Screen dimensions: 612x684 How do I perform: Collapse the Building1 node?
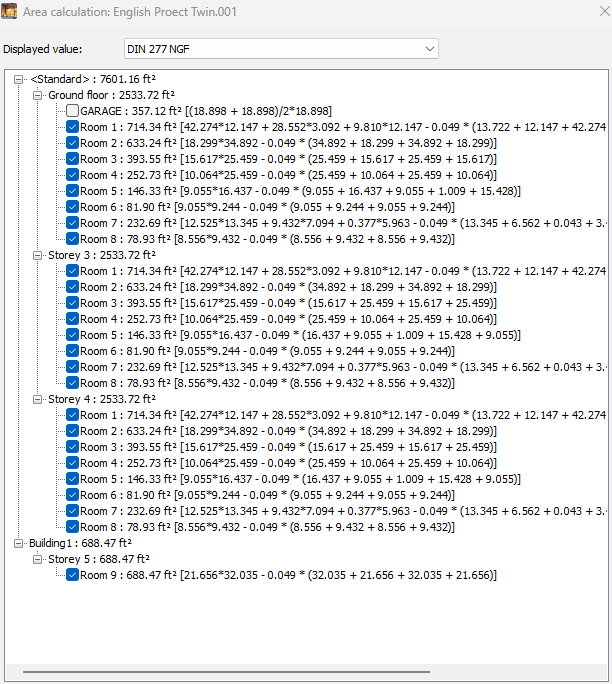point(22,543)
